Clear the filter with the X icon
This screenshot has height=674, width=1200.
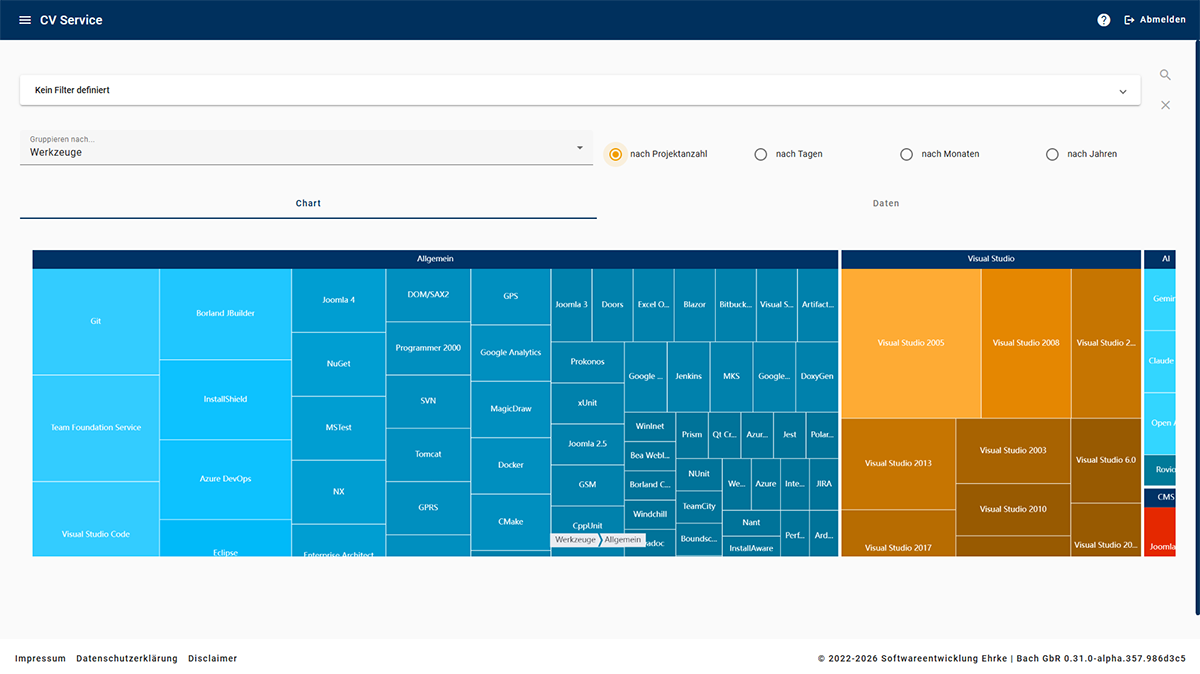point(1165,105)
